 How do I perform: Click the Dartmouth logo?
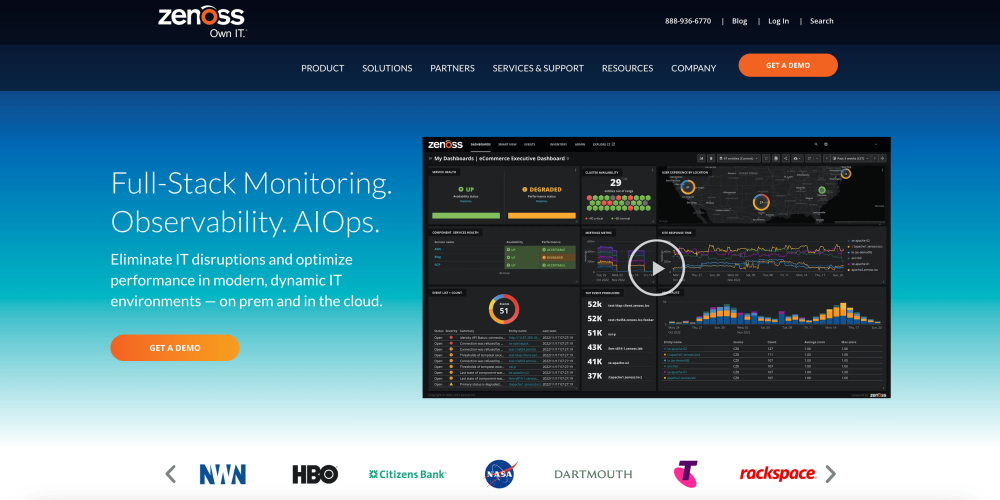click(x=593, y=474)
